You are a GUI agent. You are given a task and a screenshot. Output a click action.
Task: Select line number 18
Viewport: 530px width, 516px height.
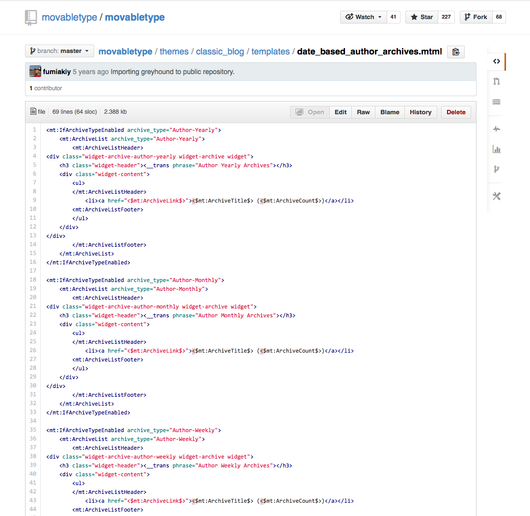[33, 279]
